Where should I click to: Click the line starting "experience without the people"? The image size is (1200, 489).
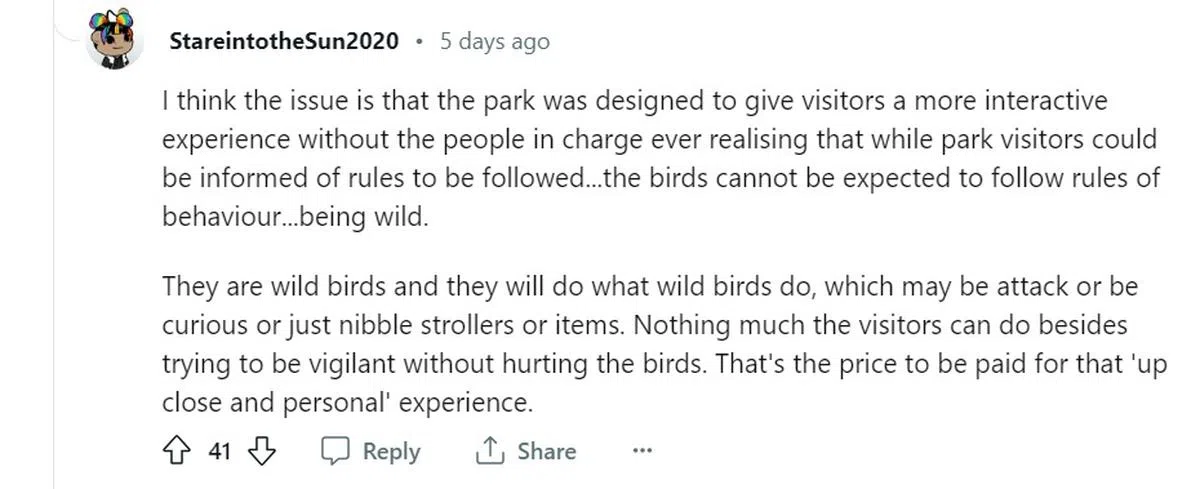658,141
